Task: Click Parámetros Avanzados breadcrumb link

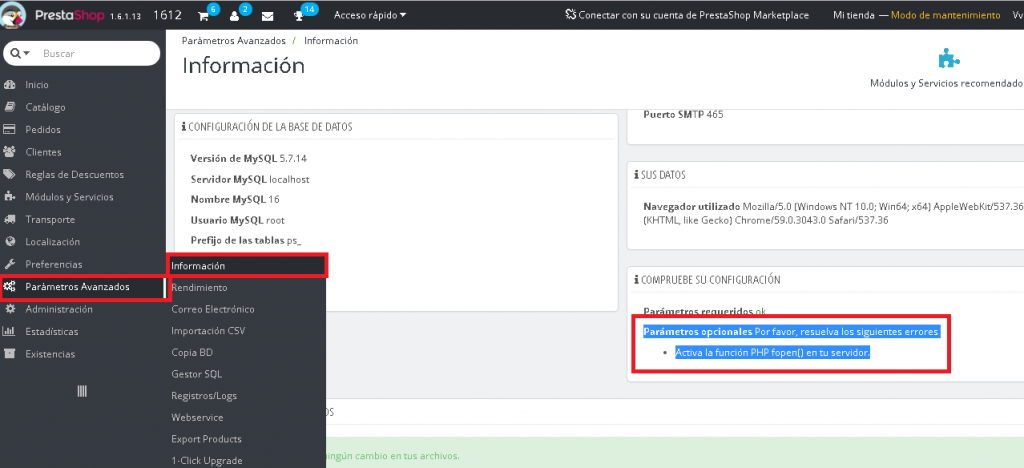Action: (x=234, y=41)
